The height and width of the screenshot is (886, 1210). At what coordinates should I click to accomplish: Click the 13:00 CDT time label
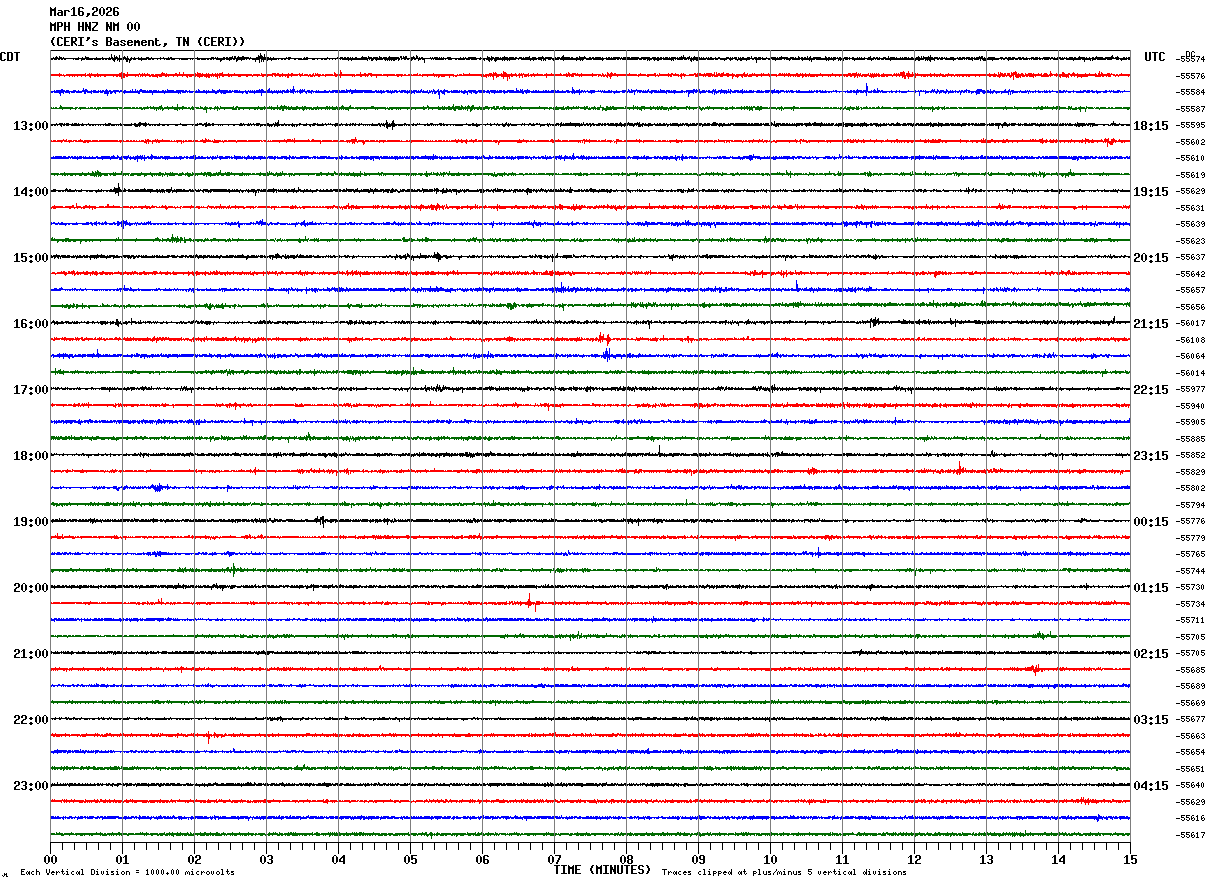point(31,126)
